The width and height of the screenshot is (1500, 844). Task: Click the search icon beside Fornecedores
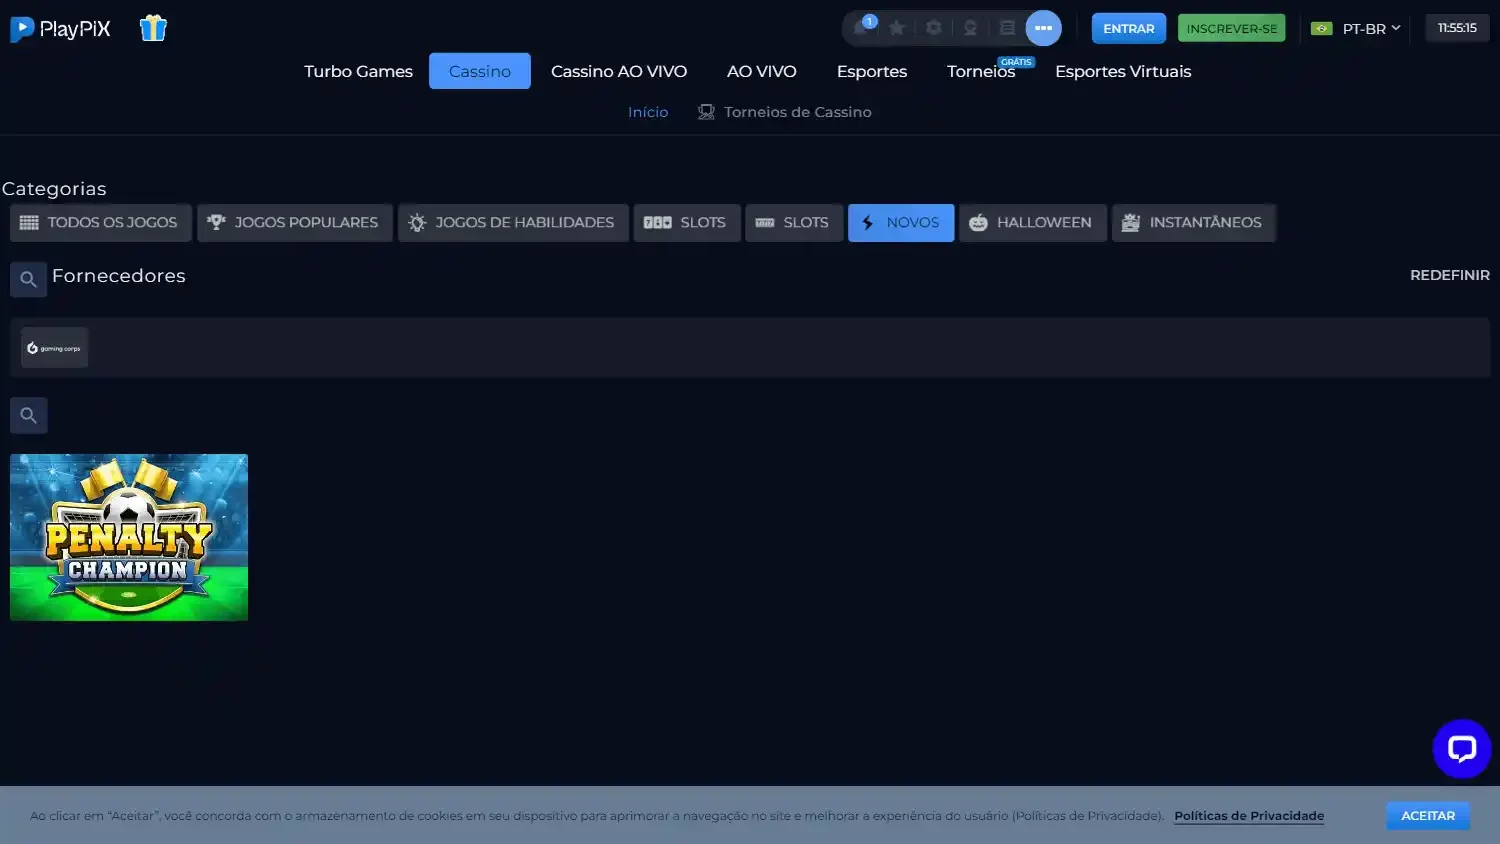coord(28,279)
